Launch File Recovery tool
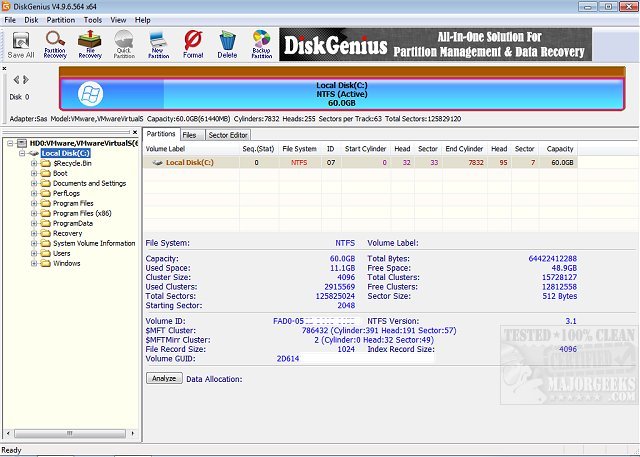Viewport: 640px width, 457px height. (90, 44)
